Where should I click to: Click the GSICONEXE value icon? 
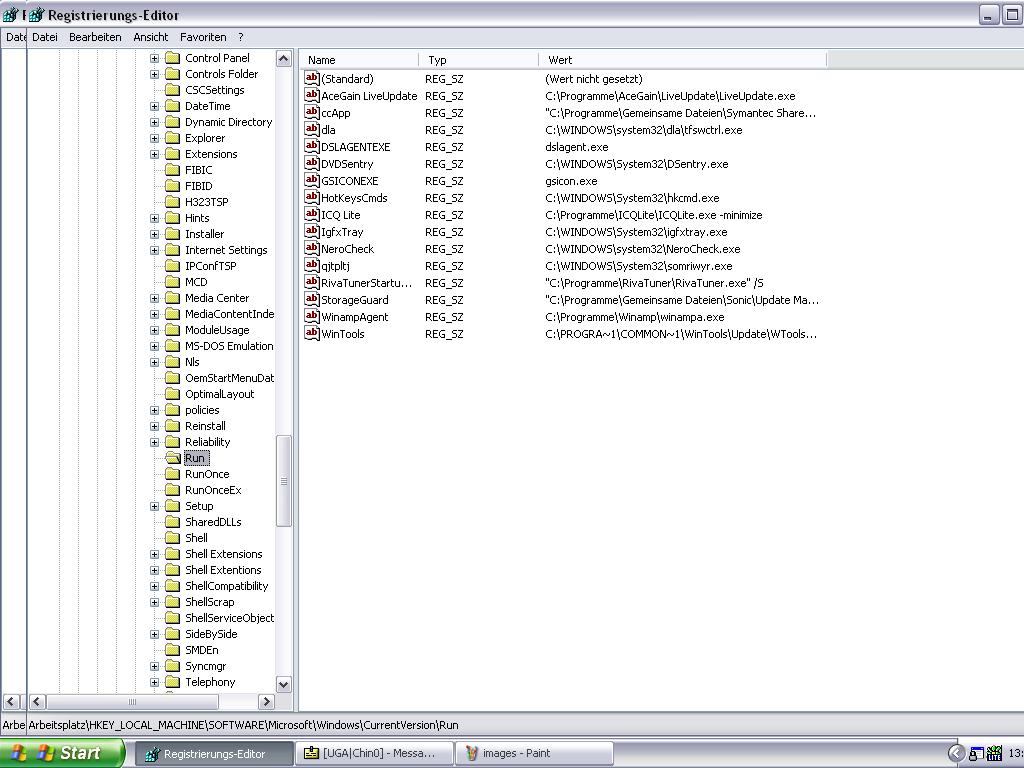point(312,180)
